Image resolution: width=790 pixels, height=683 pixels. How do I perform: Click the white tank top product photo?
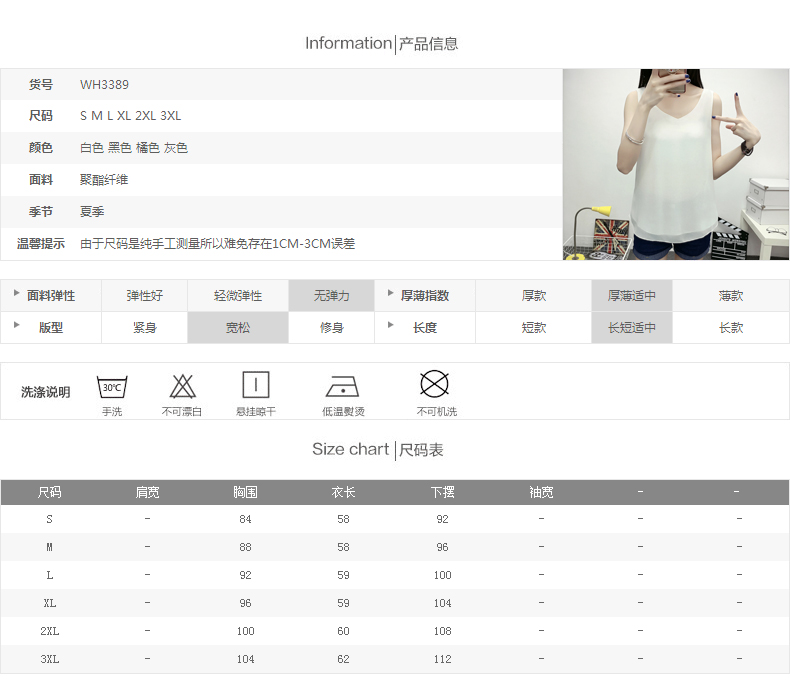(x=676, y=164)
